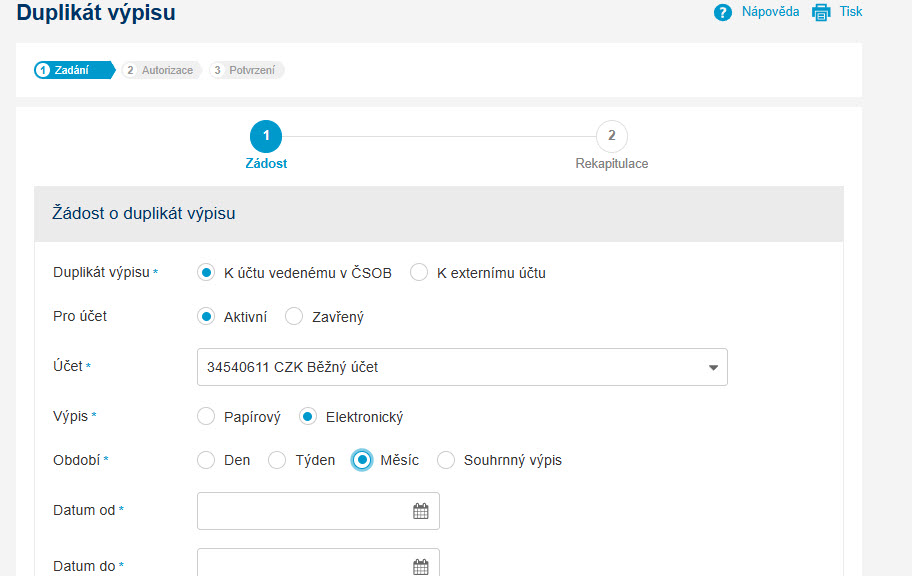Click the Nápověda link text
This screenshot has height=576, width=912.
pos(770,12)
